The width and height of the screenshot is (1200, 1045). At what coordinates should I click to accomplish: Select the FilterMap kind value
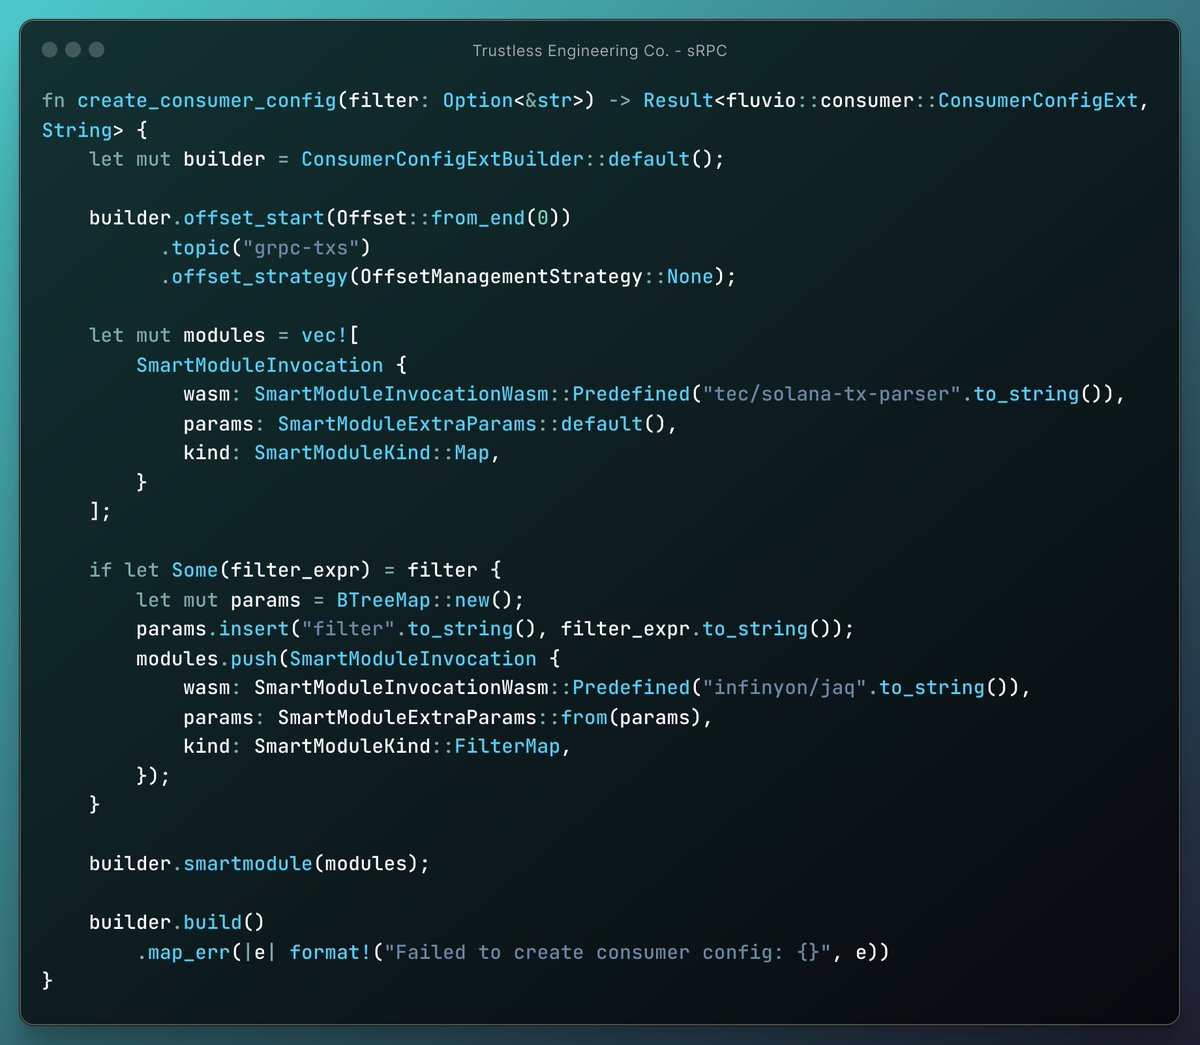(x=507, y=747)
